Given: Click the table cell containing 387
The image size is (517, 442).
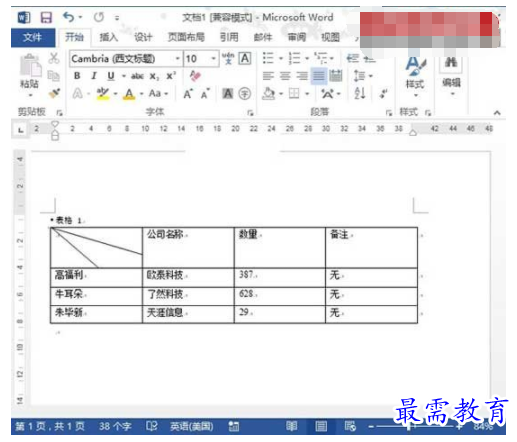Looking at the screenshot, I should click(280, 278).
